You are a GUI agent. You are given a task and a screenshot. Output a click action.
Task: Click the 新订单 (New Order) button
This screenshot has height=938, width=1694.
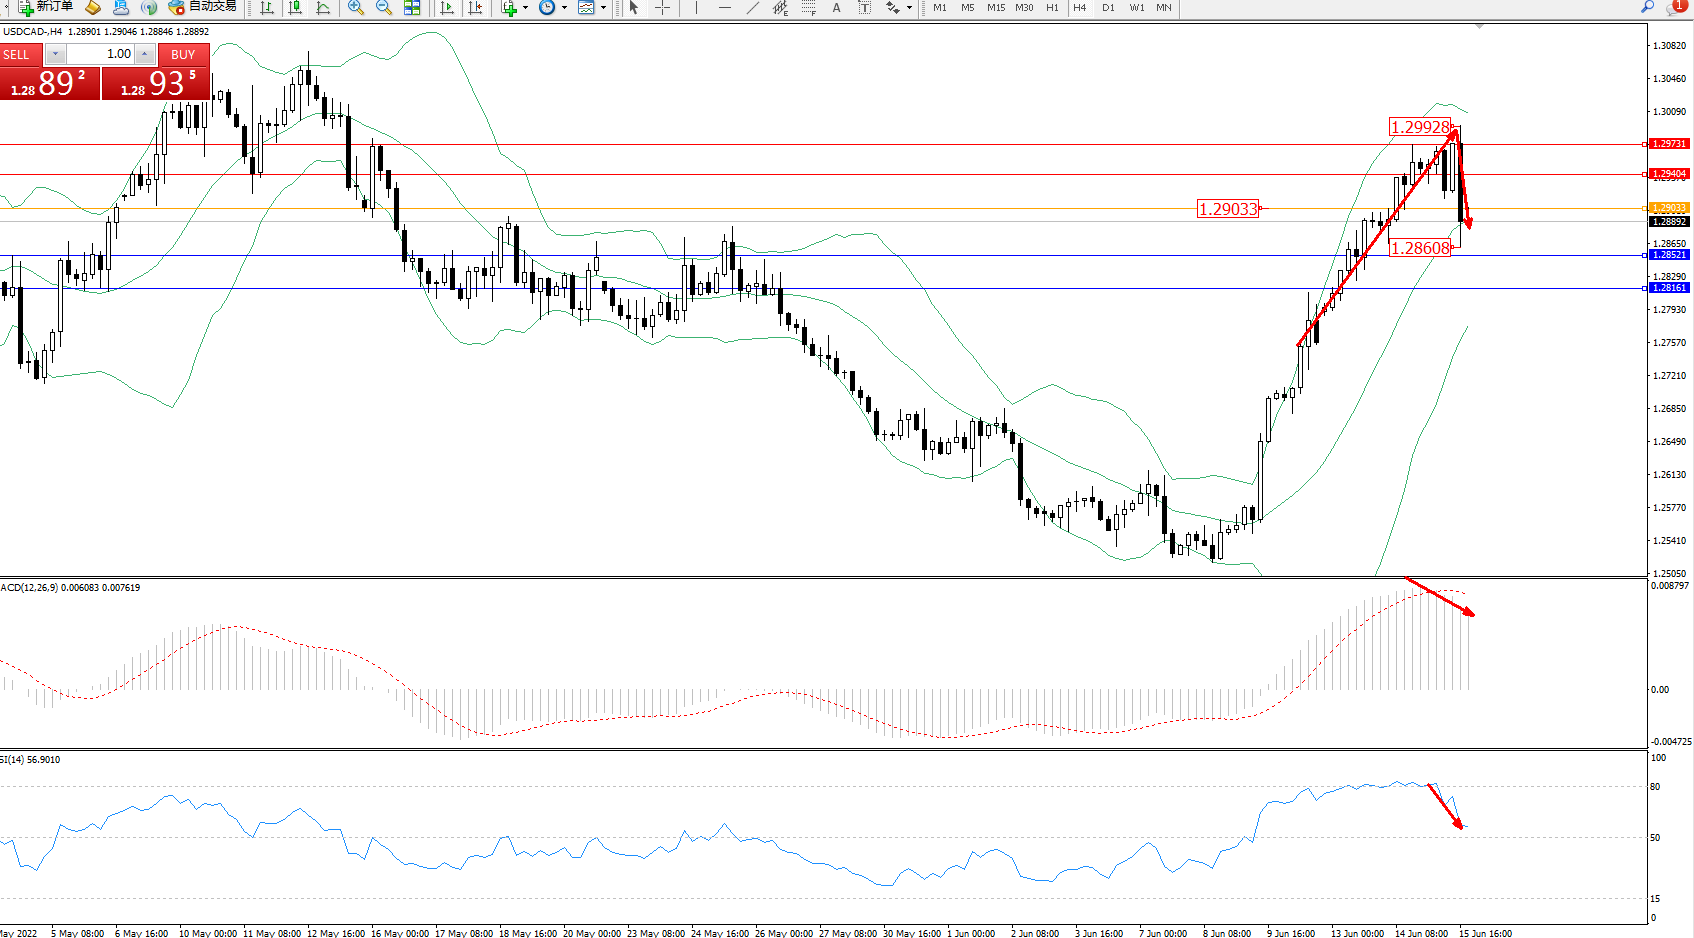click(45, 7)
